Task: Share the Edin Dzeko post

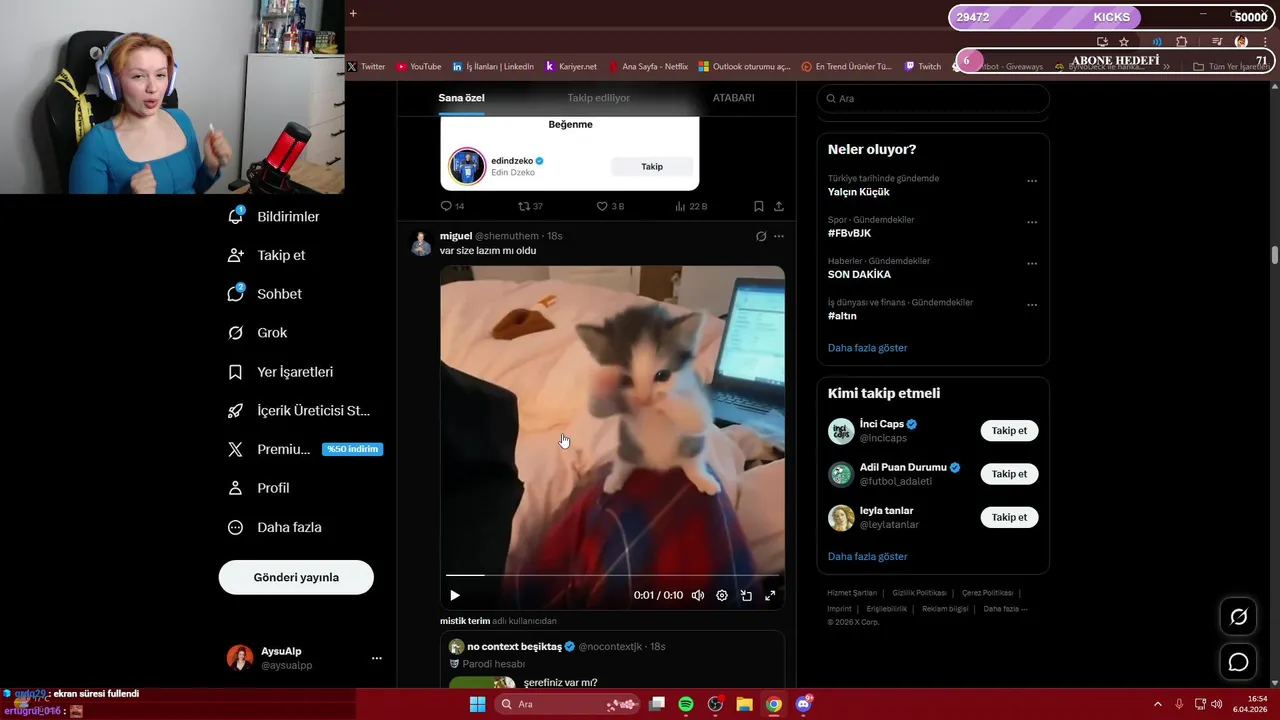Action: click(779, 206)
